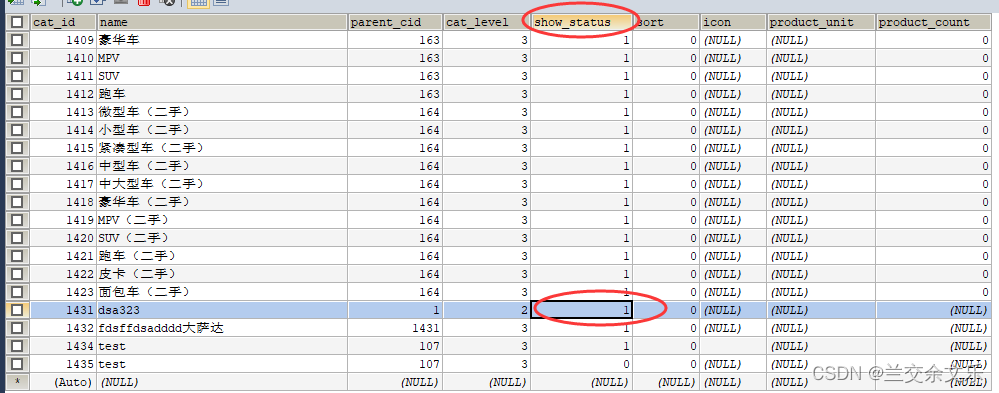Click the "小型车（二手）" name cell

pos(222,130)
